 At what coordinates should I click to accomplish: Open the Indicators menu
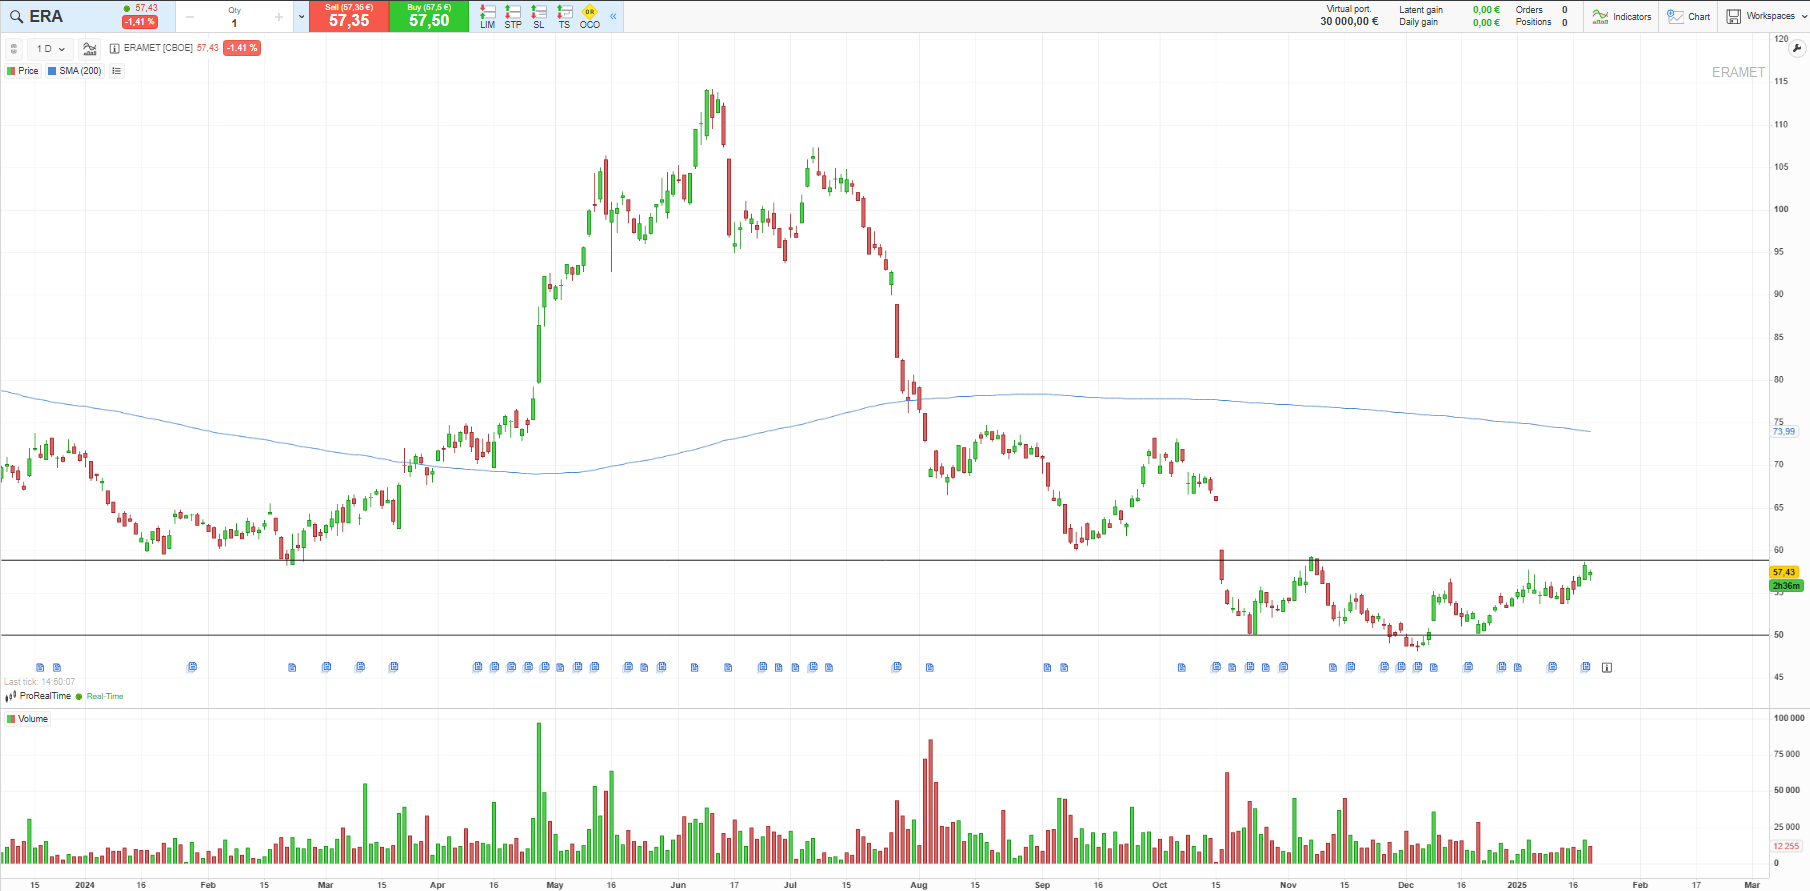coord(1622,16)
